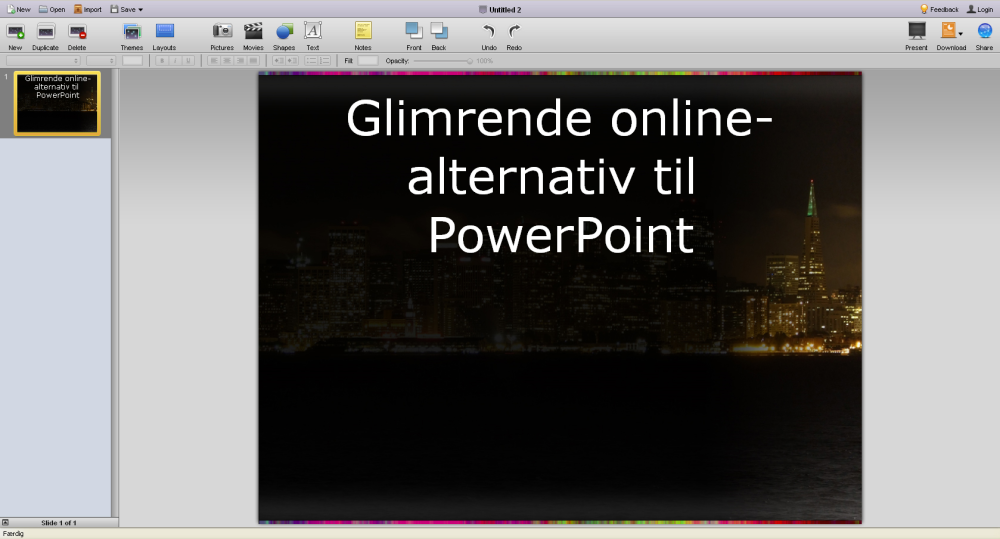Viewport: 1000px width, 539px height.
Task: Select slide 1 thumbnail
Action: click(x=57, y=103)
